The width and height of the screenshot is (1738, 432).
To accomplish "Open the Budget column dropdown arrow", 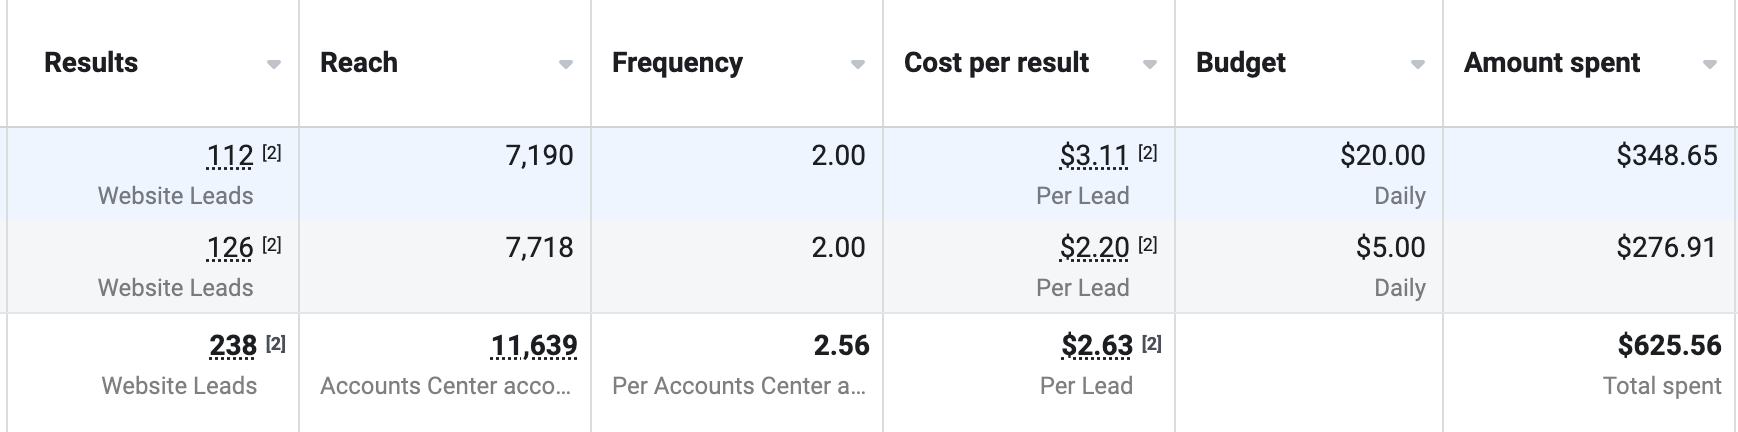I will pyautogui.click(x=1418, y=65).
